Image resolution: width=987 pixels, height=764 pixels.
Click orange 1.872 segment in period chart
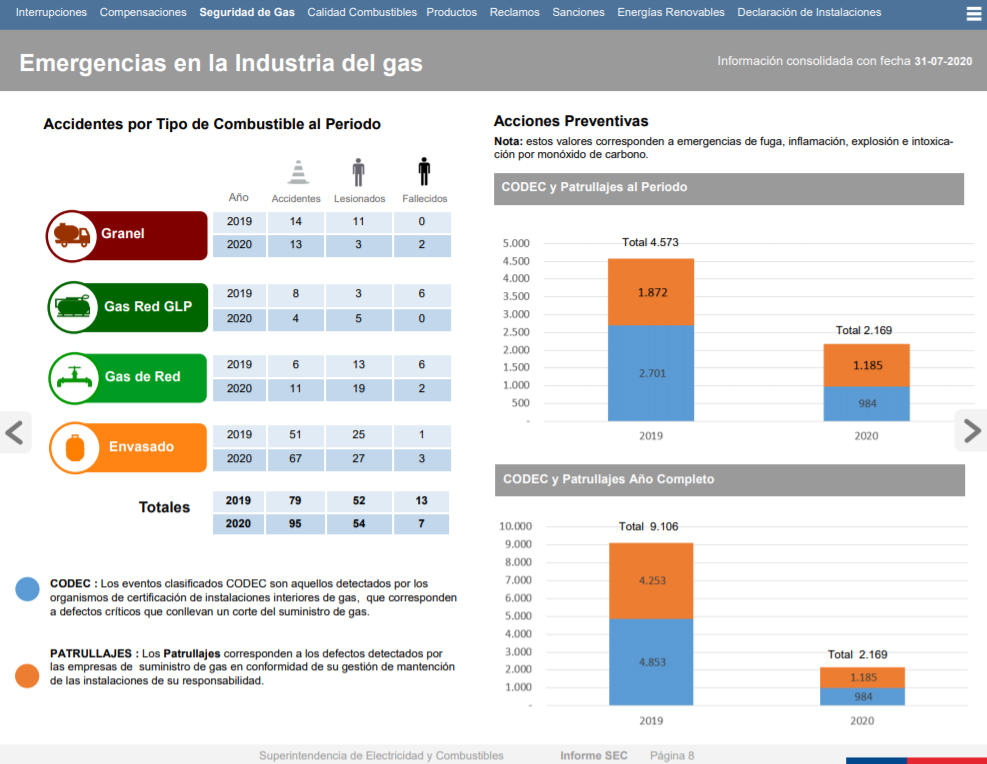[651, 292]
